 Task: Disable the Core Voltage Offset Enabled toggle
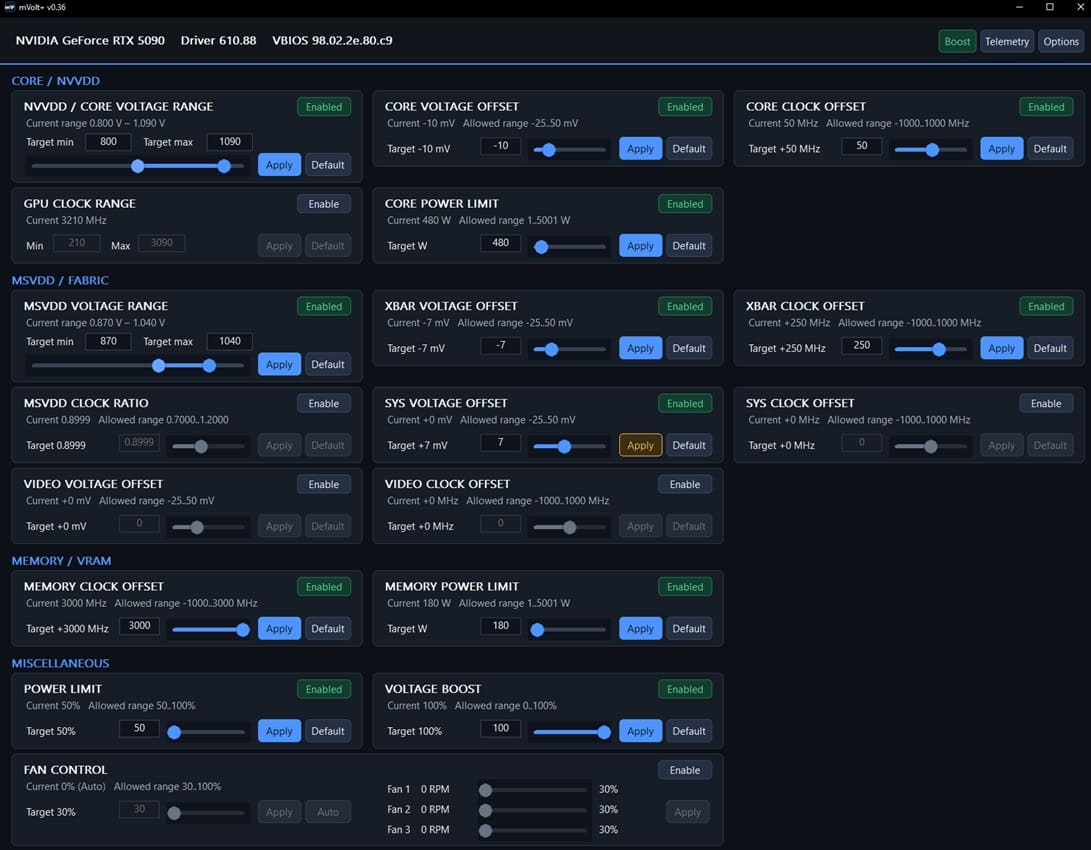[x=685, y=107]
